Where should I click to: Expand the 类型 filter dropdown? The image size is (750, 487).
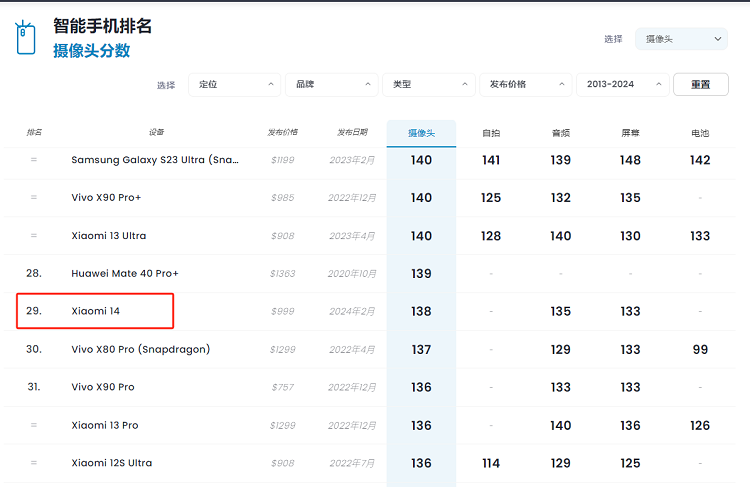pos(429,85)
